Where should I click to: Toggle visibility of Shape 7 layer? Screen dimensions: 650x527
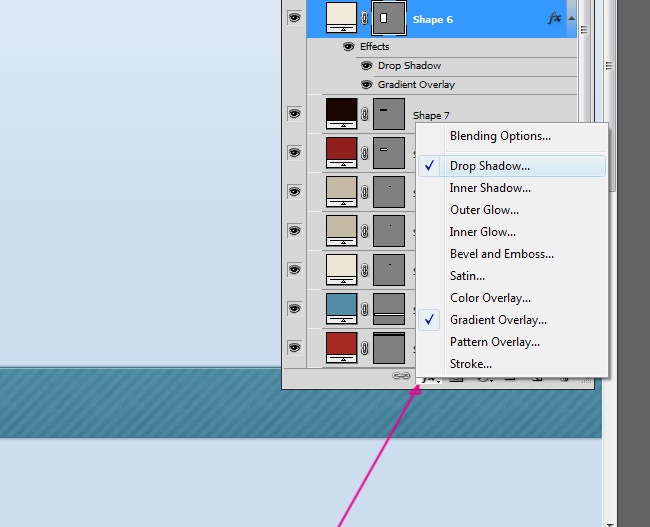[294, 114]
